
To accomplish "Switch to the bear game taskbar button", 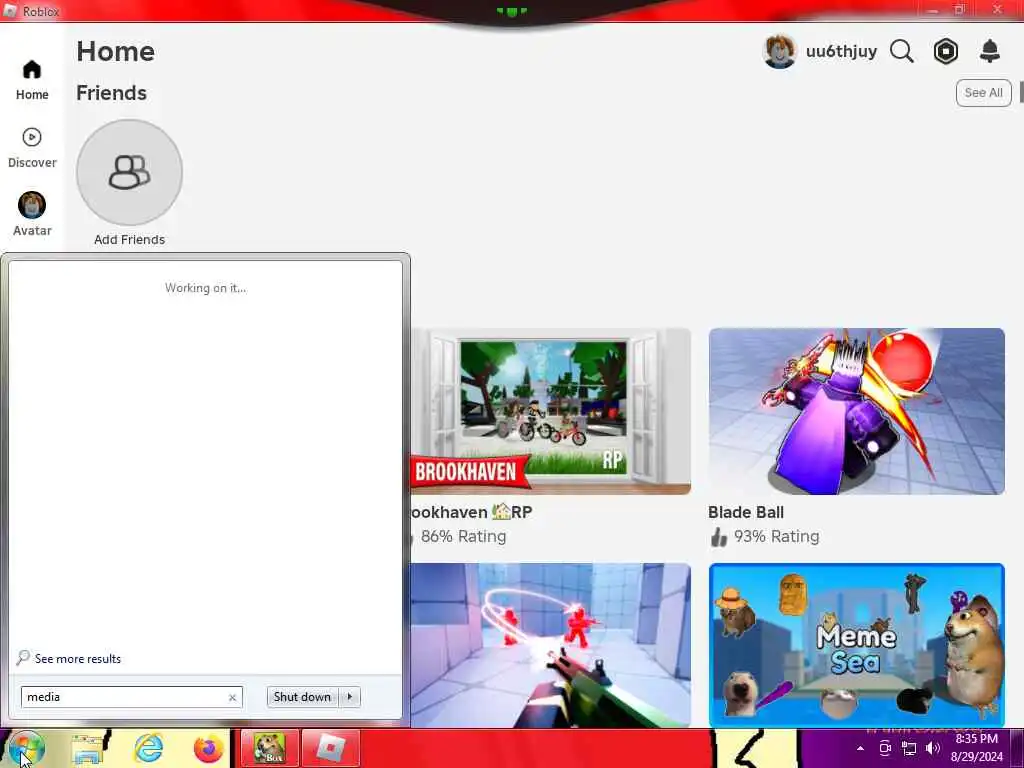I will [270, 748].
